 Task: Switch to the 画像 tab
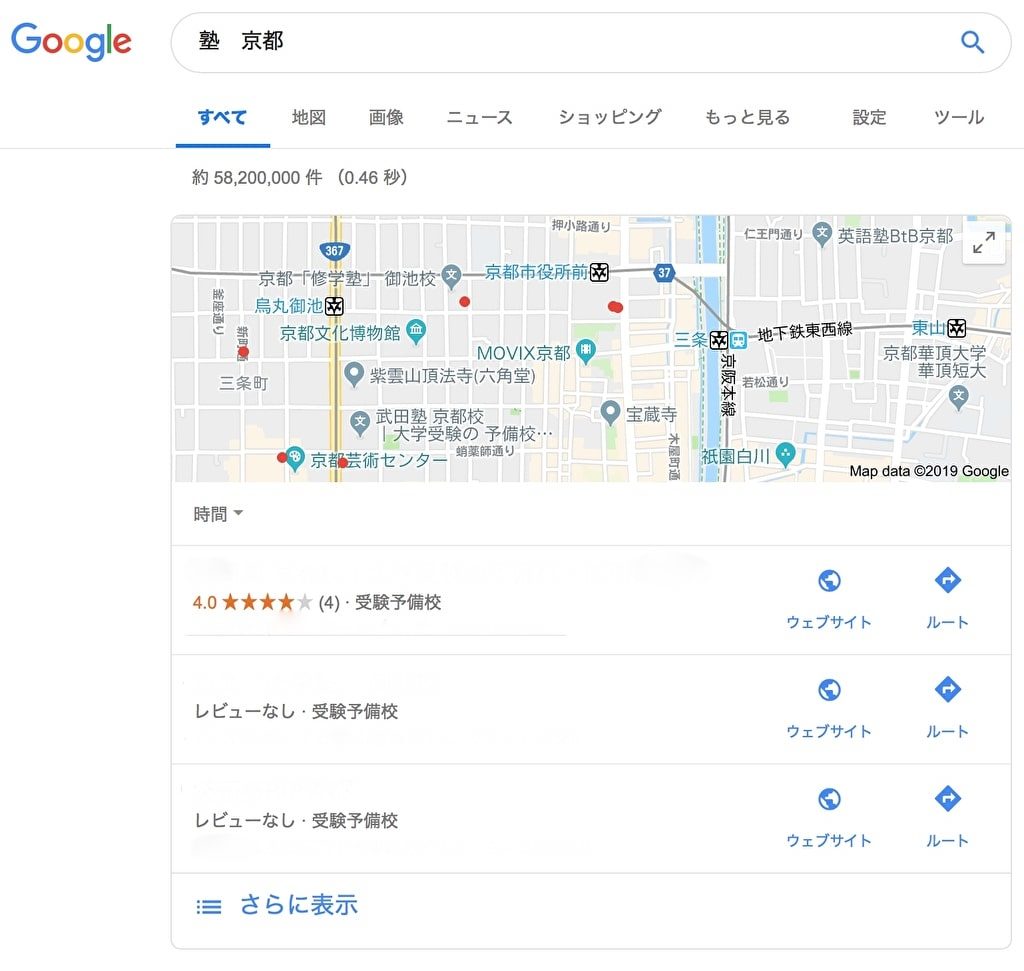(386, 117)
